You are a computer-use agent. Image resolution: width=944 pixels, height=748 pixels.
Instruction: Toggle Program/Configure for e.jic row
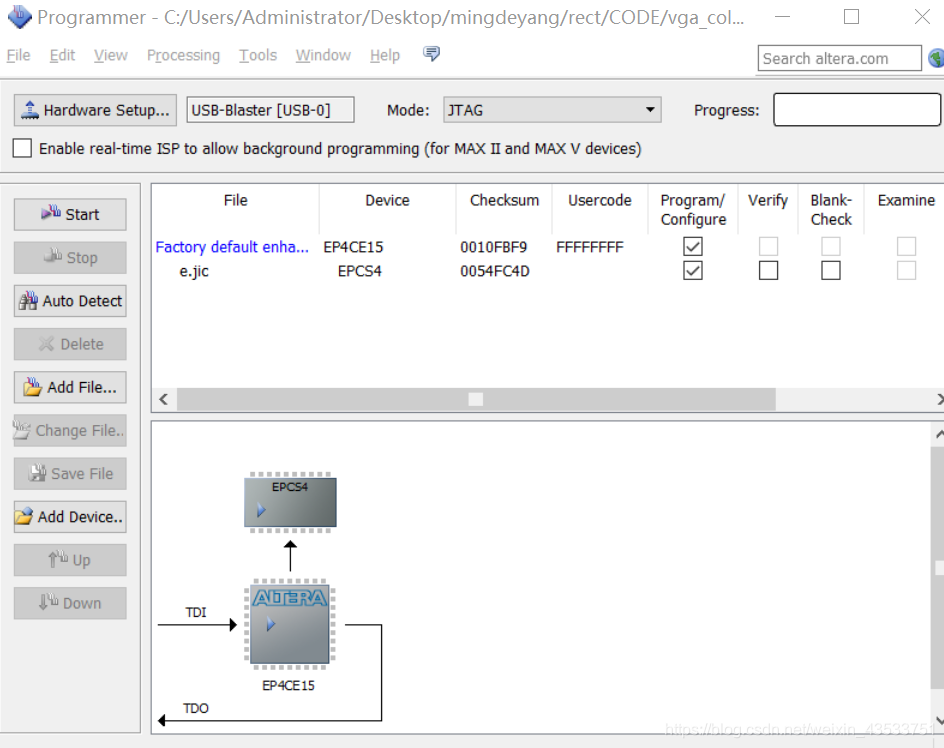click(693, 270)
